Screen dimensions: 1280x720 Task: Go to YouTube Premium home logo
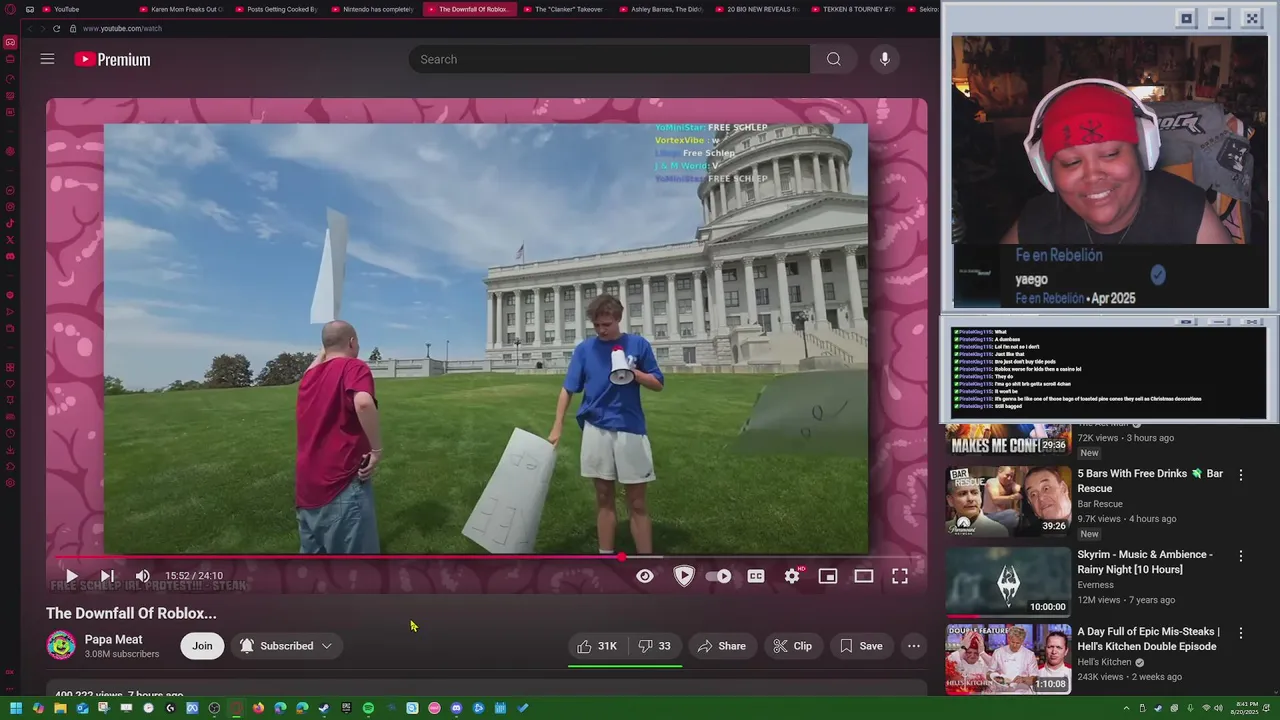(x=112, y=60)
